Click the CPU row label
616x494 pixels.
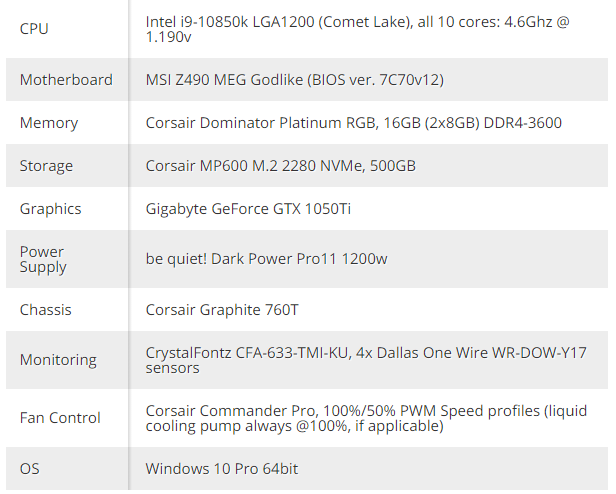click(34, 29)
